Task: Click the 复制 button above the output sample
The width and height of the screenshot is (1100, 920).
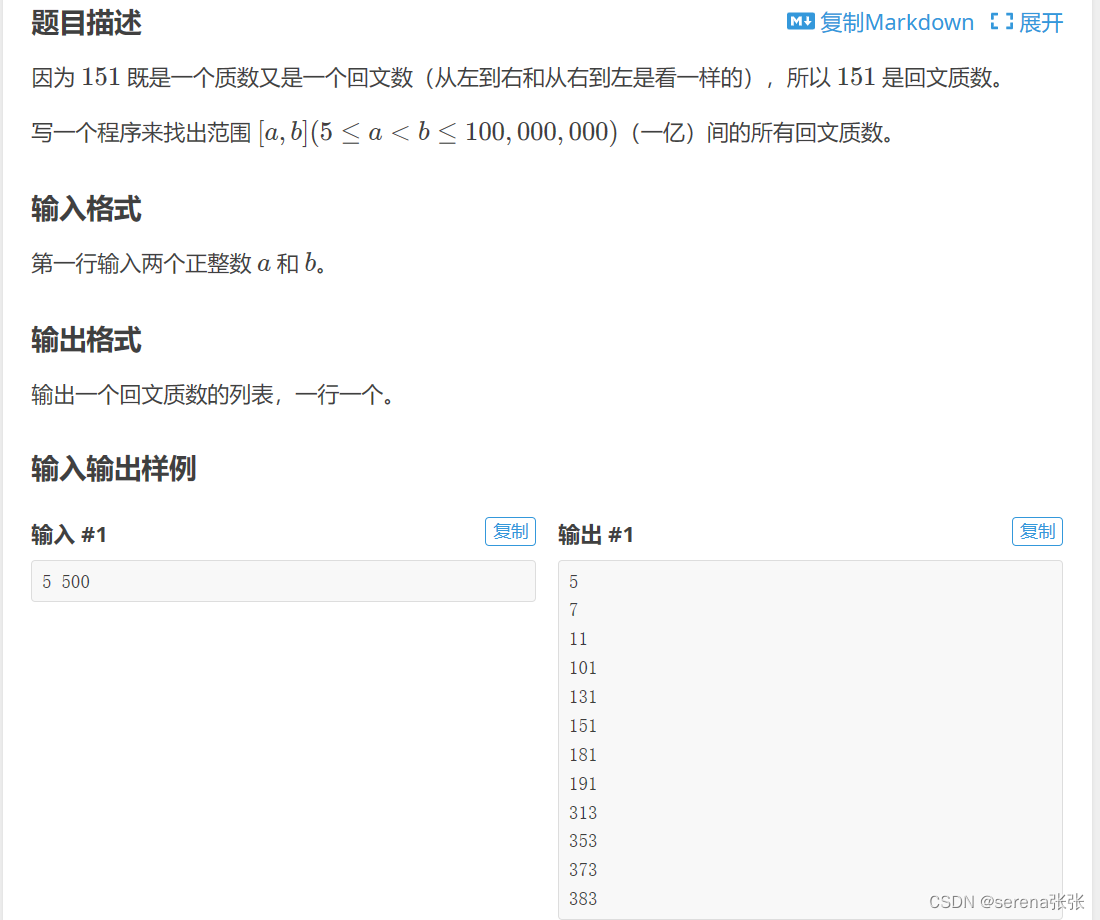Action: pyautogui.click(x=1037, y=531)
